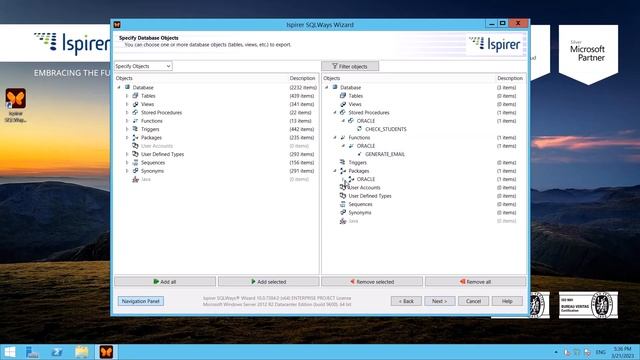Collapse Stored Procedures node in right tree
Screen dimensions: 640x360
click(335, 113)
